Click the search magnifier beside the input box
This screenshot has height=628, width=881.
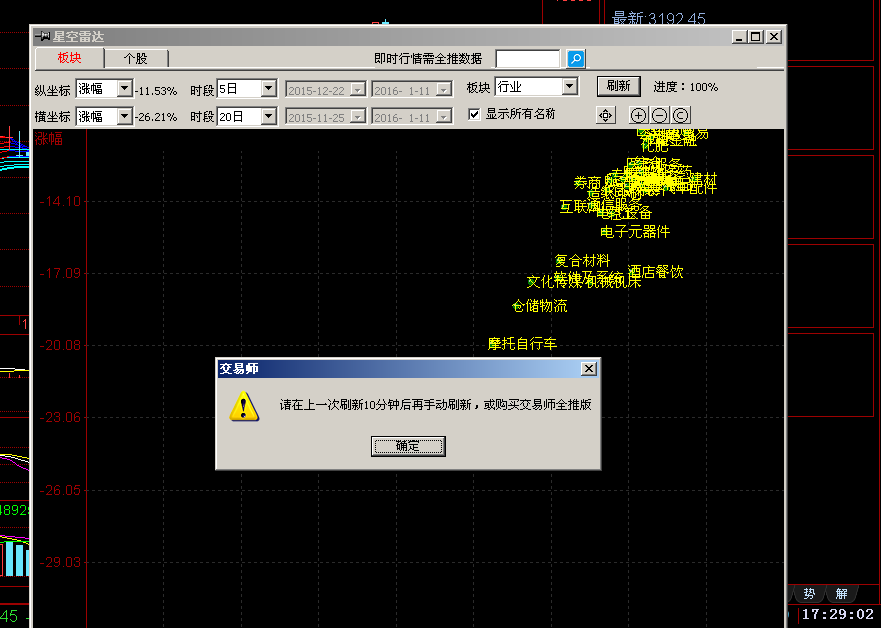pyautogui.click(x=575, y=58)
